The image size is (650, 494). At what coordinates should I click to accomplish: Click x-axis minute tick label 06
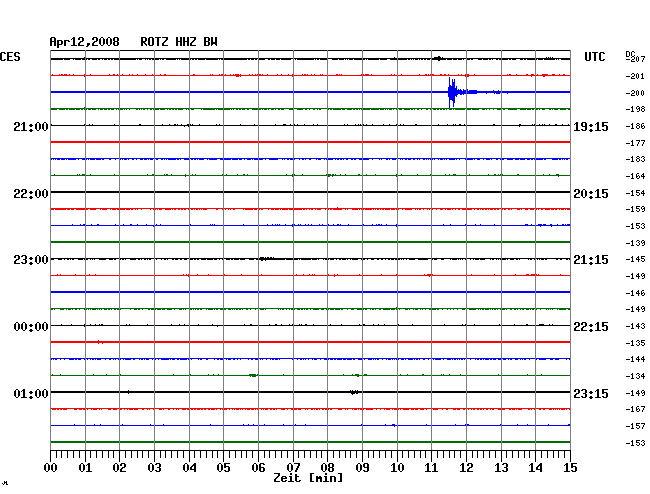coord(258,468)
